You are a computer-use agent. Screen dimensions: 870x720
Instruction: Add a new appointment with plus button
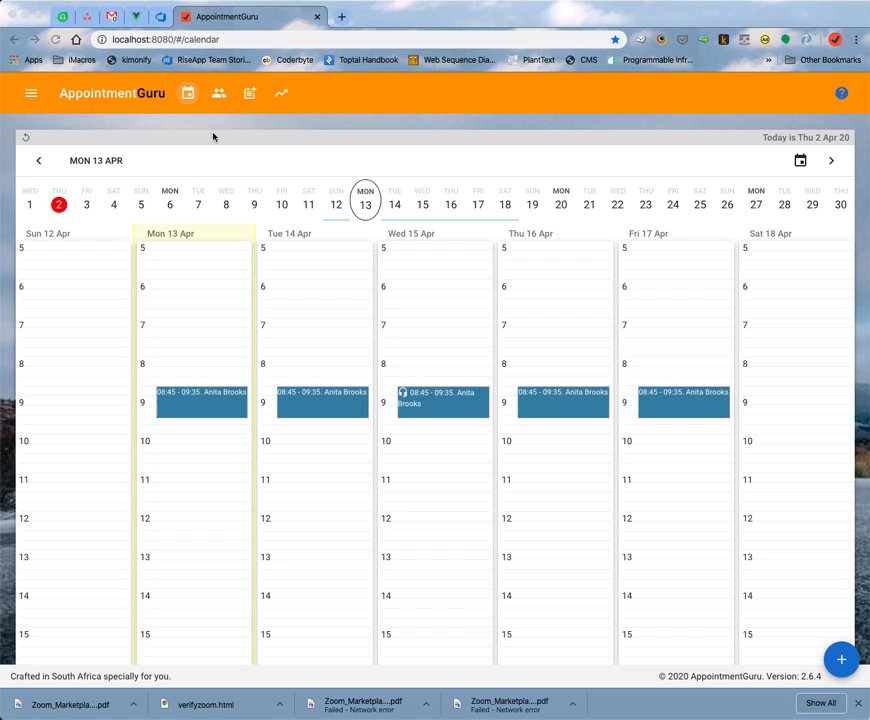(841, 660)
